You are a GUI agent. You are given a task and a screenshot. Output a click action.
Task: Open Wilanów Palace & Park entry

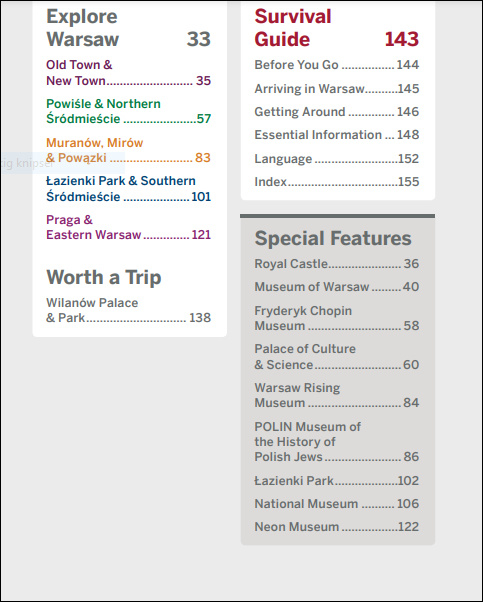click(128, 310)
